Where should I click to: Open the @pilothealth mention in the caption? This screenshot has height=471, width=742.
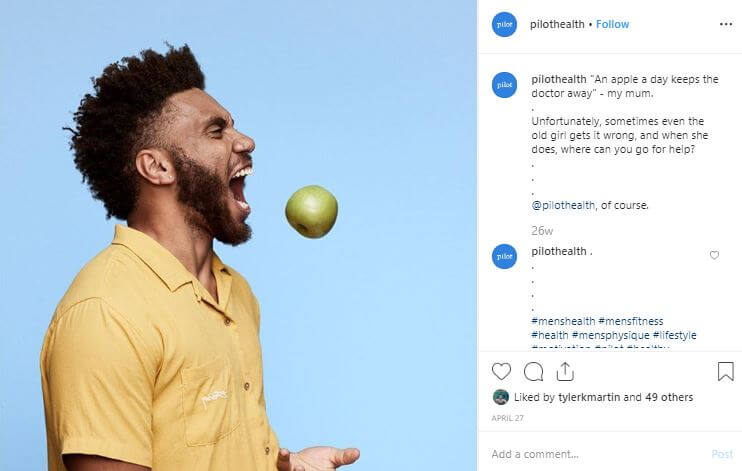click(563, 205)
